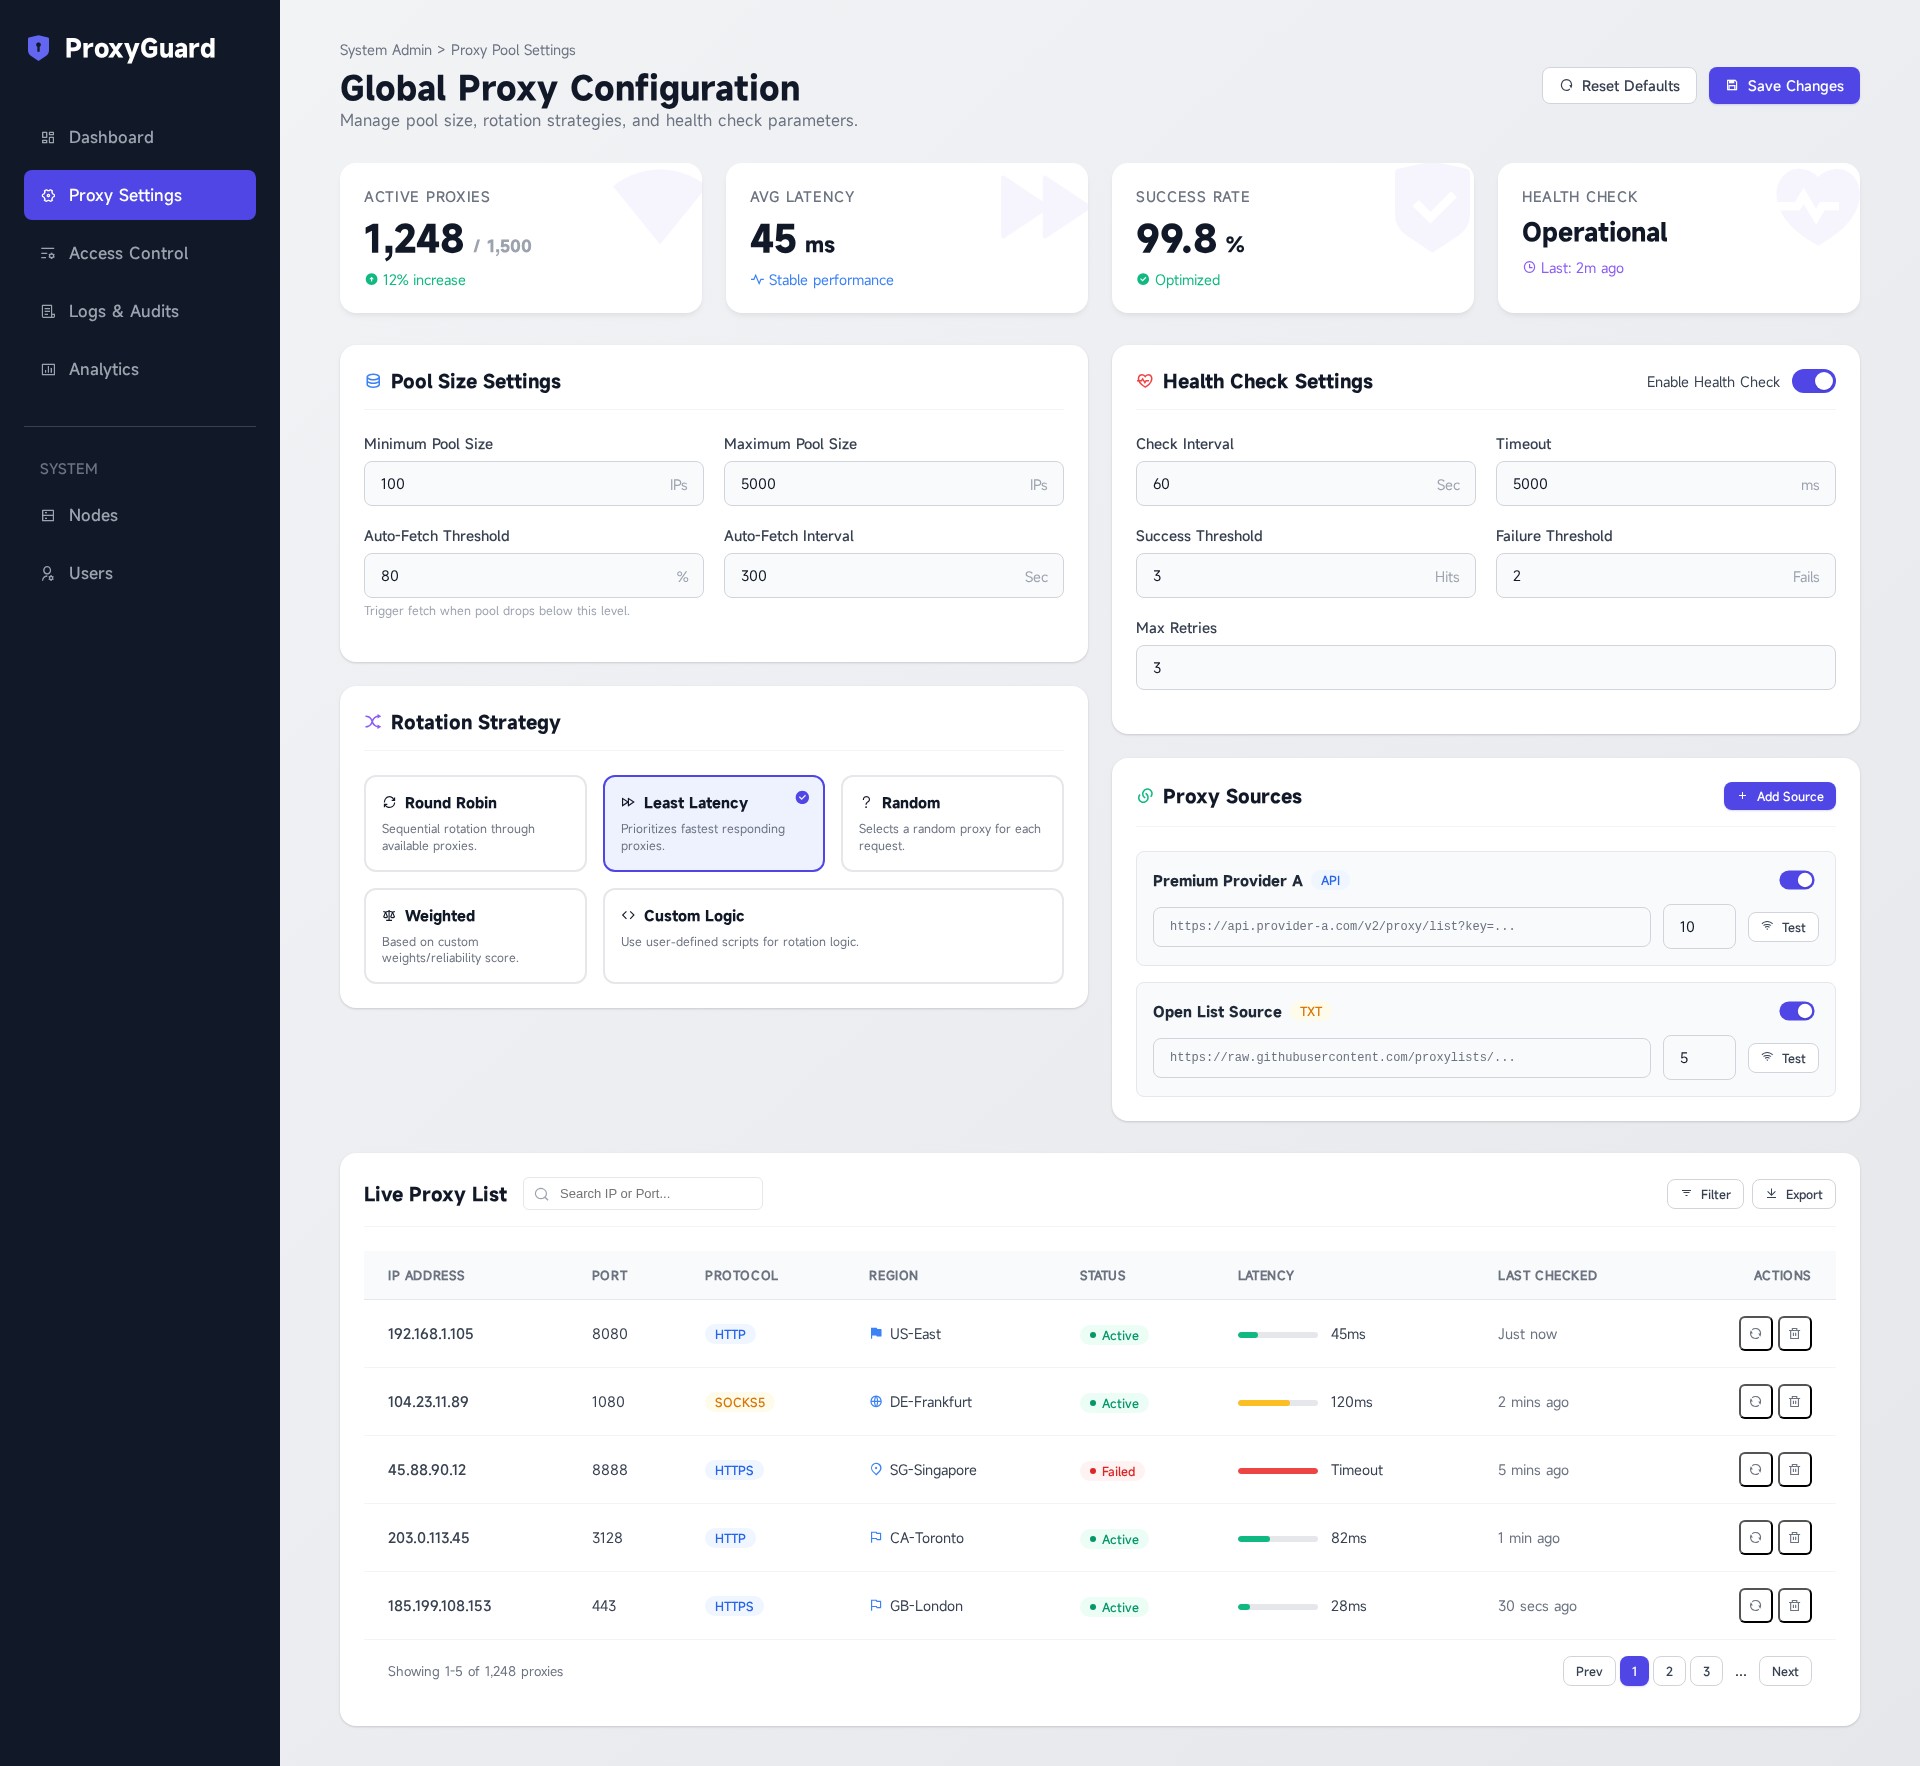Click the refresh icon for 192.168.1.105
This screenshot has height=1766, width=1920.
point(1755,1333)
